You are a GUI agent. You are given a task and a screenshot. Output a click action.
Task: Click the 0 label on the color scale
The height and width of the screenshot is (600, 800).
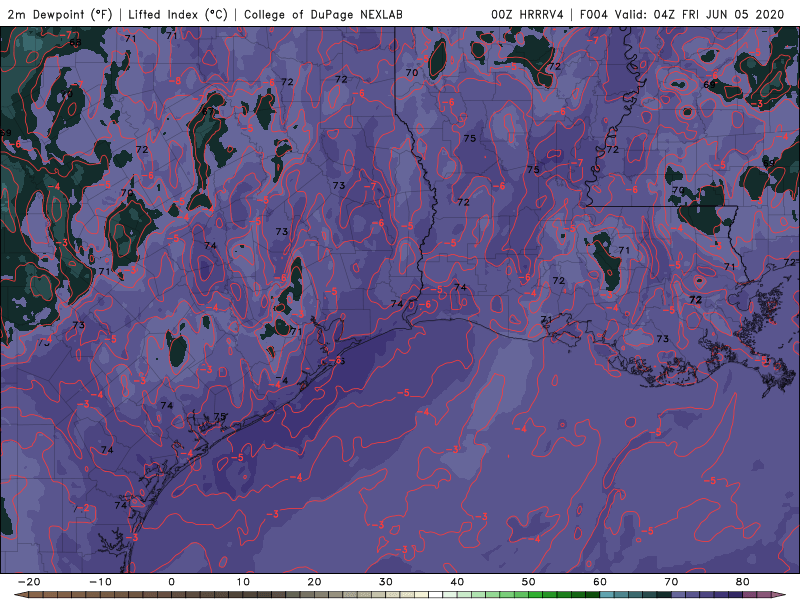tap(171, 582)
